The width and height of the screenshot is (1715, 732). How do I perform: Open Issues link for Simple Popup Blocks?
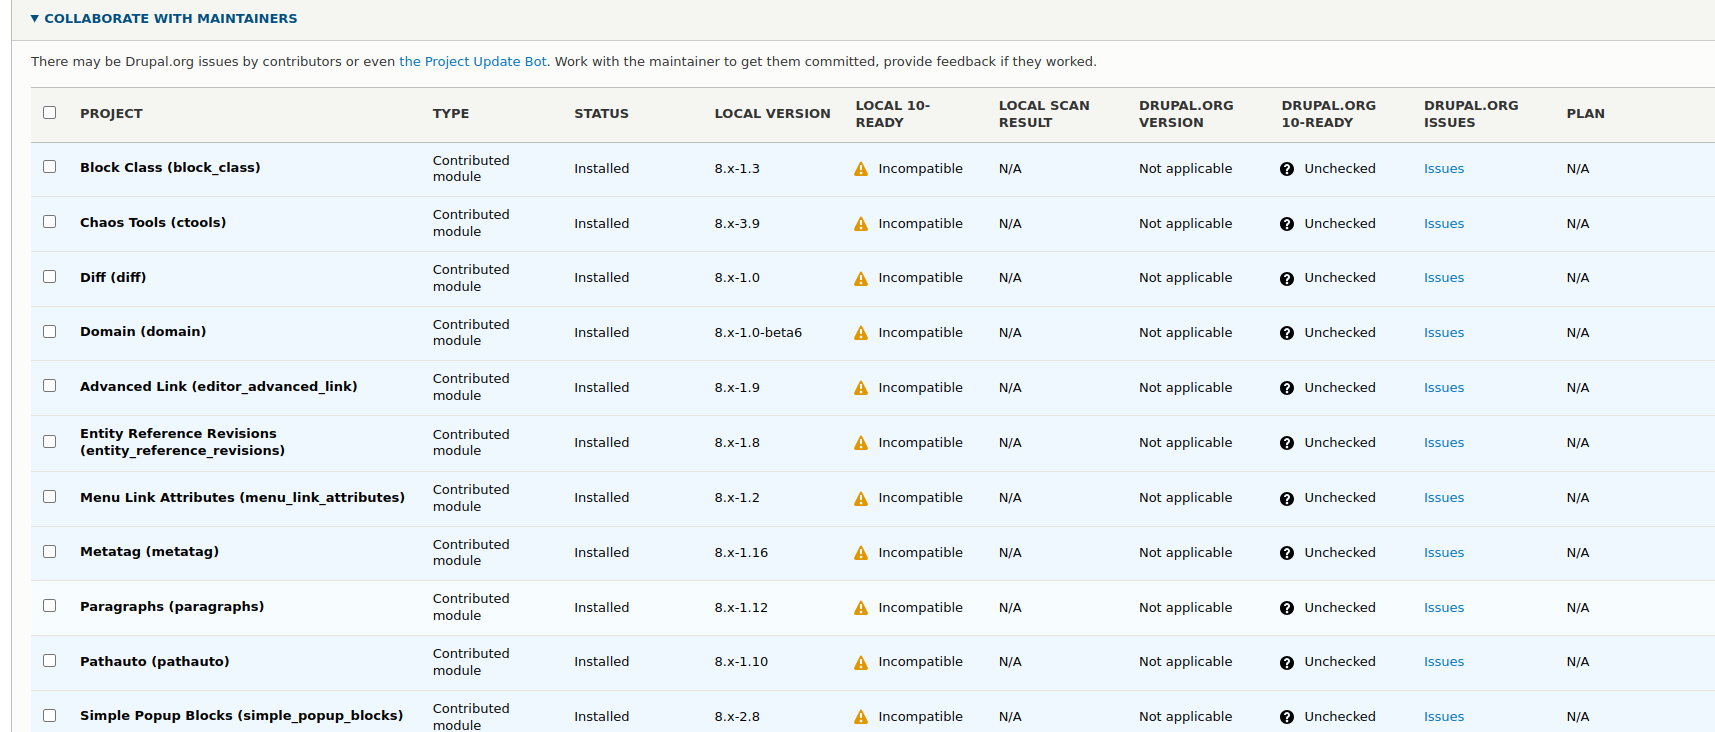click(x=1444, y=717)
